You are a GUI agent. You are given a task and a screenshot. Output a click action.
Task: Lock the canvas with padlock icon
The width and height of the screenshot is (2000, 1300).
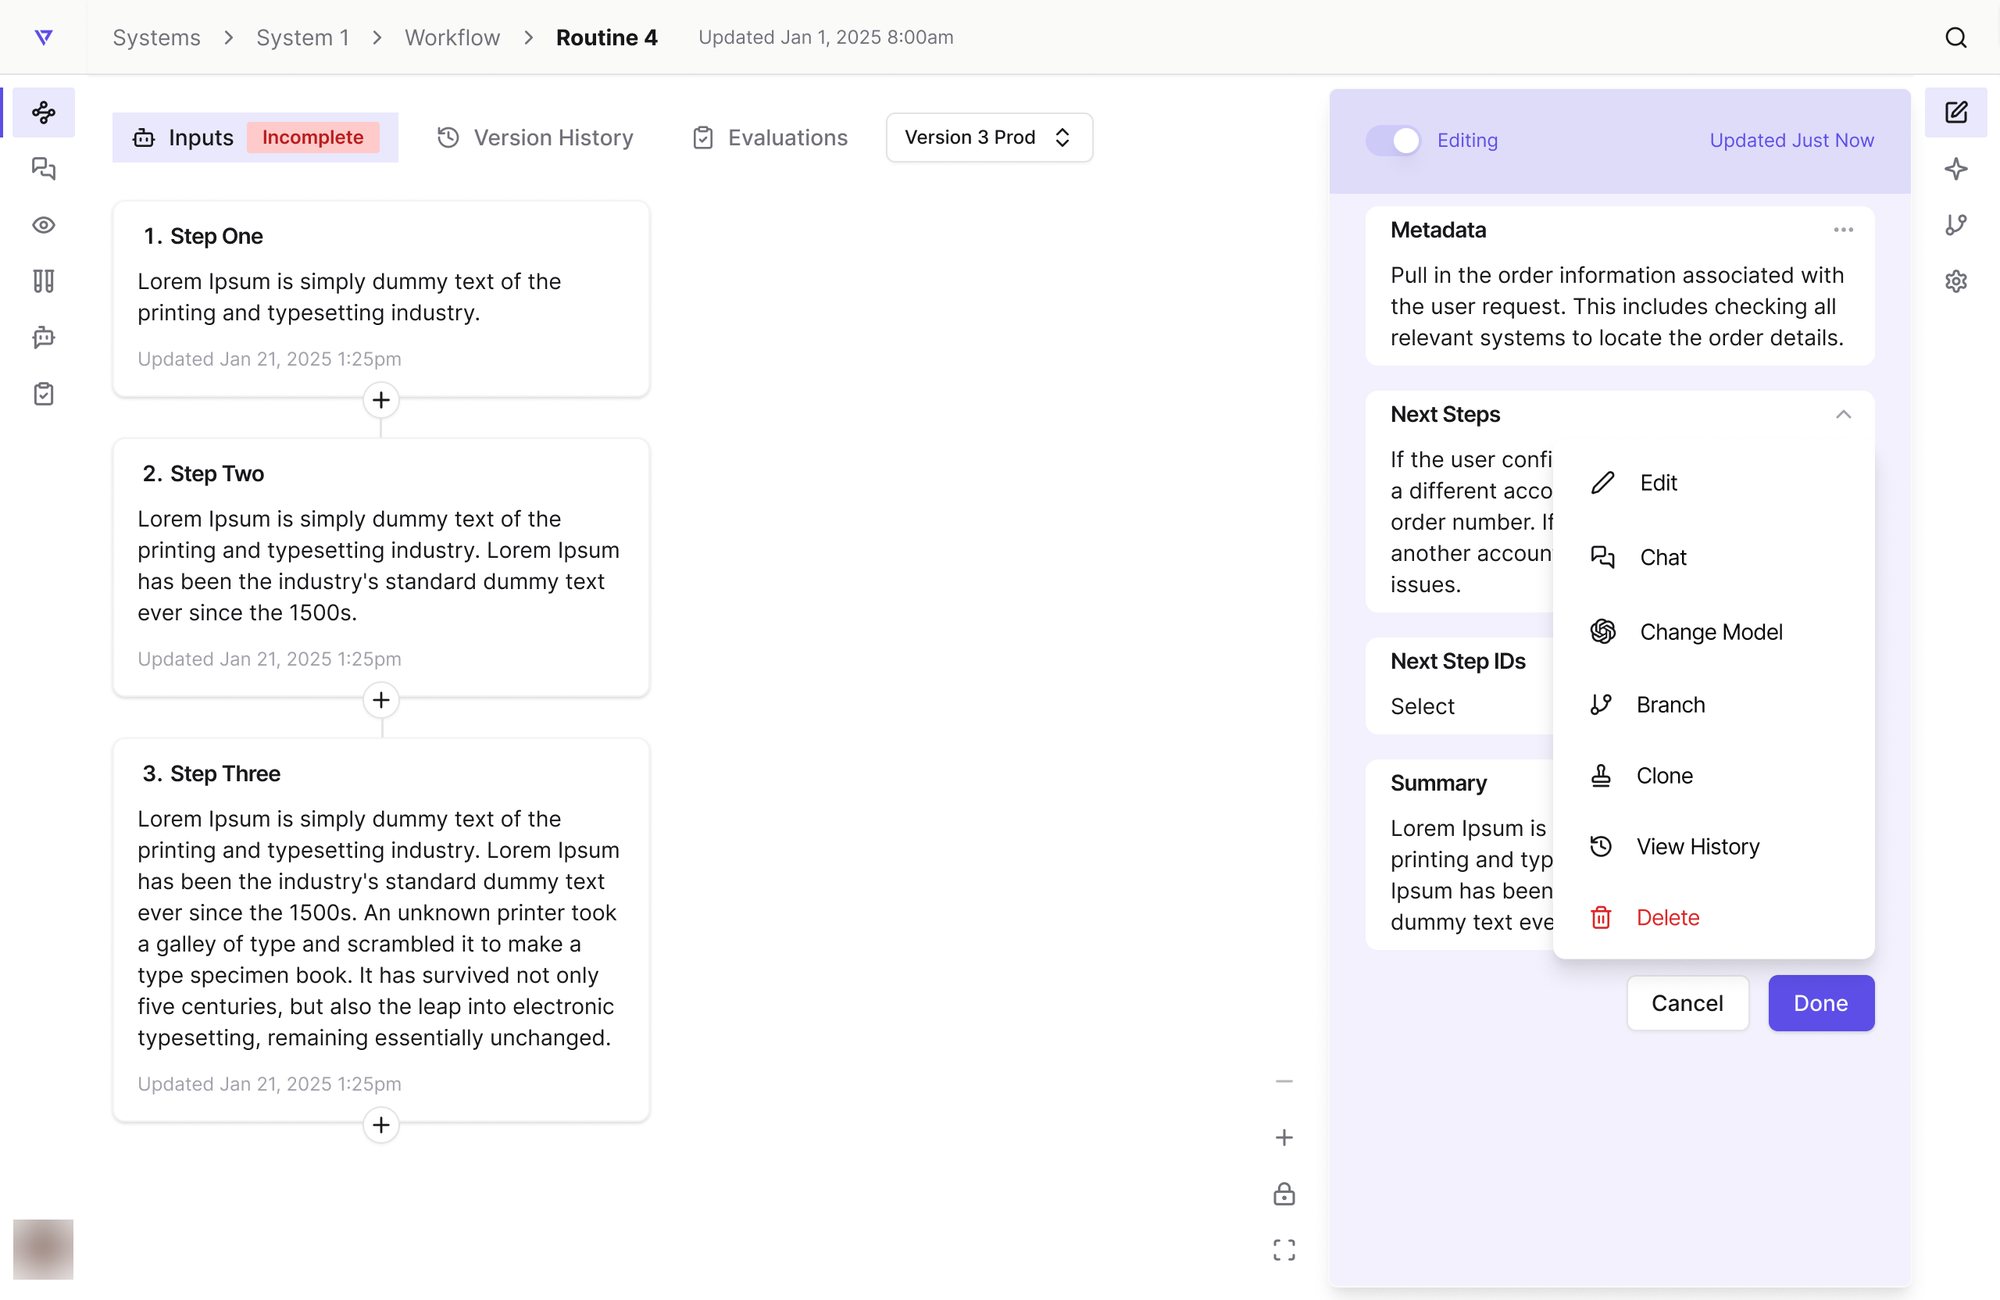point(1284,1194)
